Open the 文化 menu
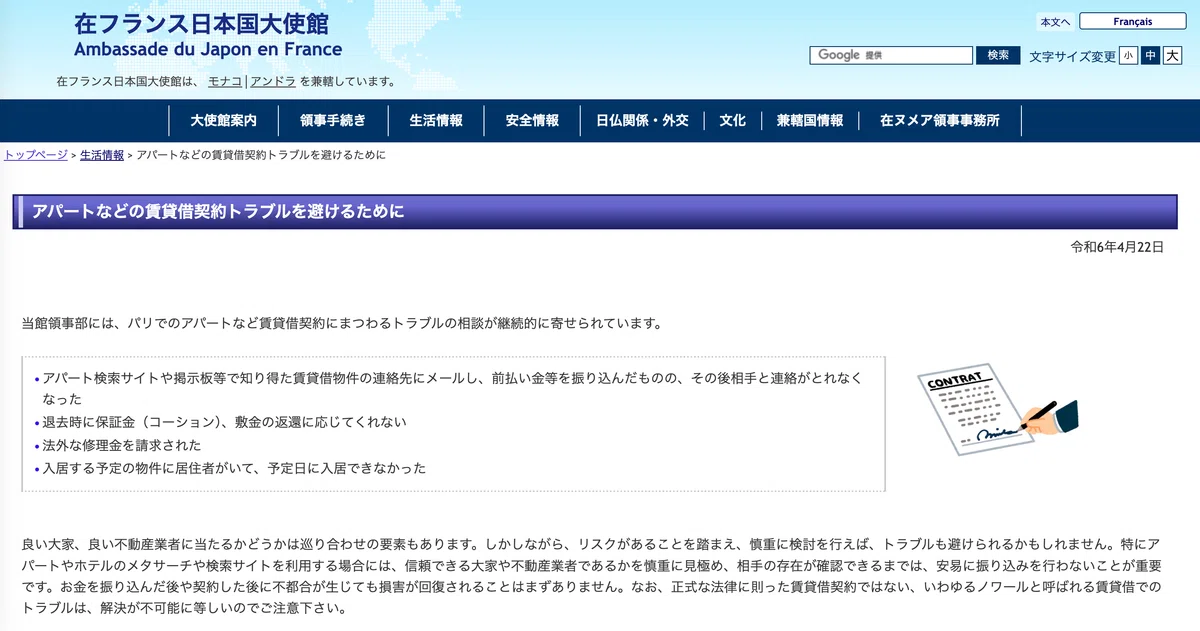The width and height of the screenshot is (1200, 631). 733,121
